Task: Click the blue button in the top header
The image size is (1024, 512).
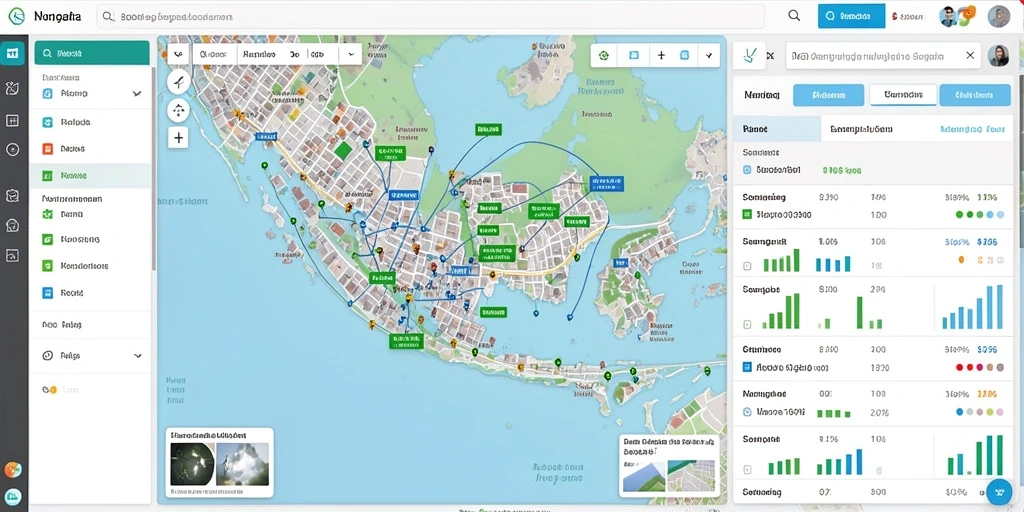Action: click(x=851, y=16)
